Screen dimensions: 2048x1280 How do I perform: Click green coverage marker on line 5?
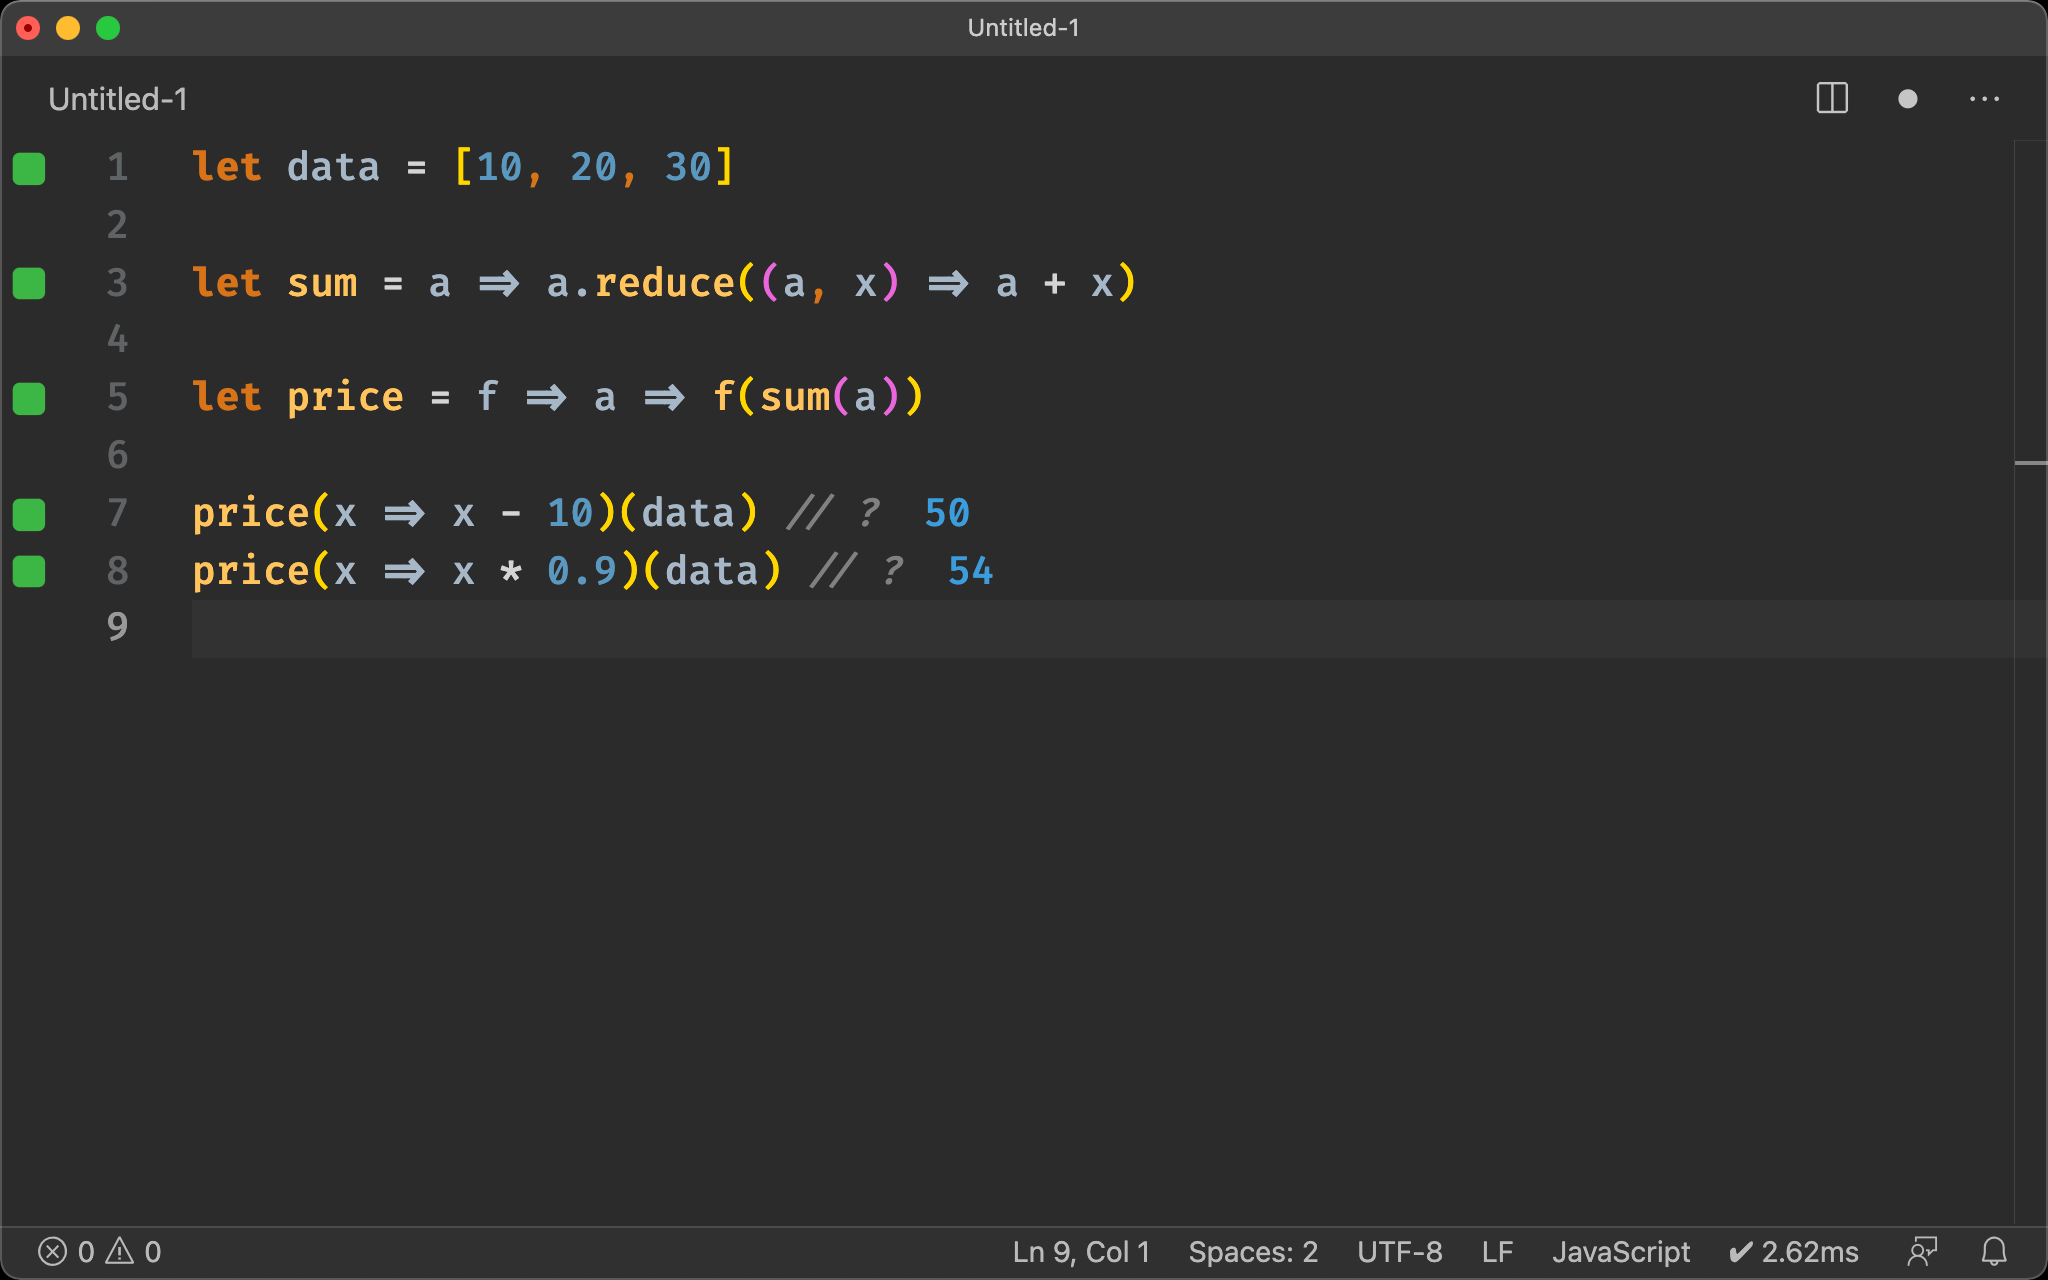coord(29,398)
